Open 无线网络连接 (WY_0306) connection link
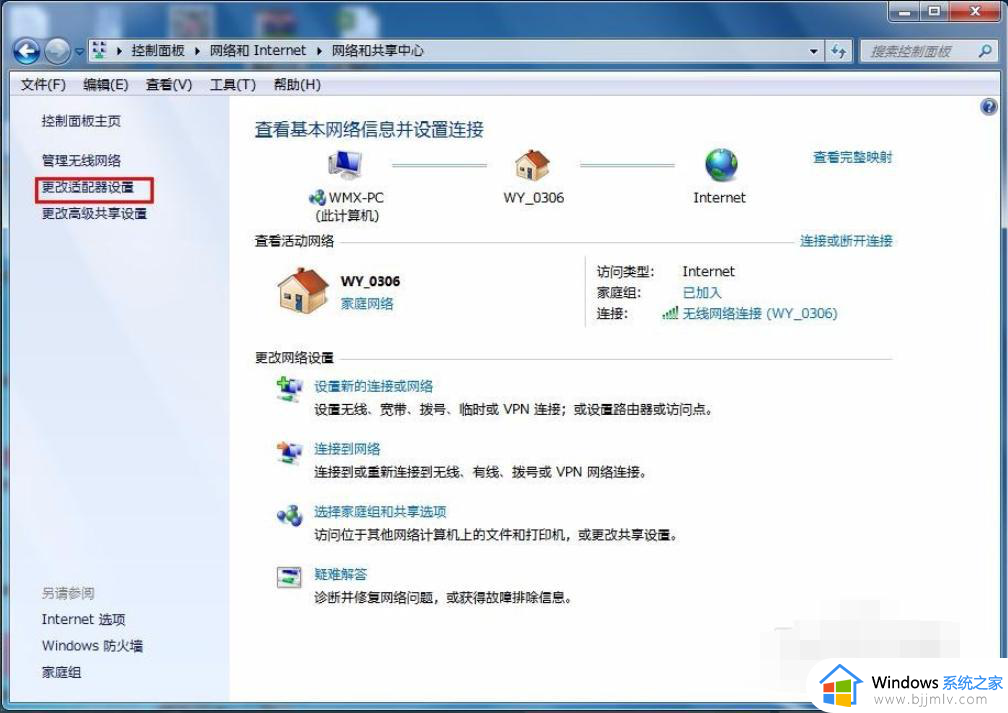1008x713 pixels. tap(760, 313)
